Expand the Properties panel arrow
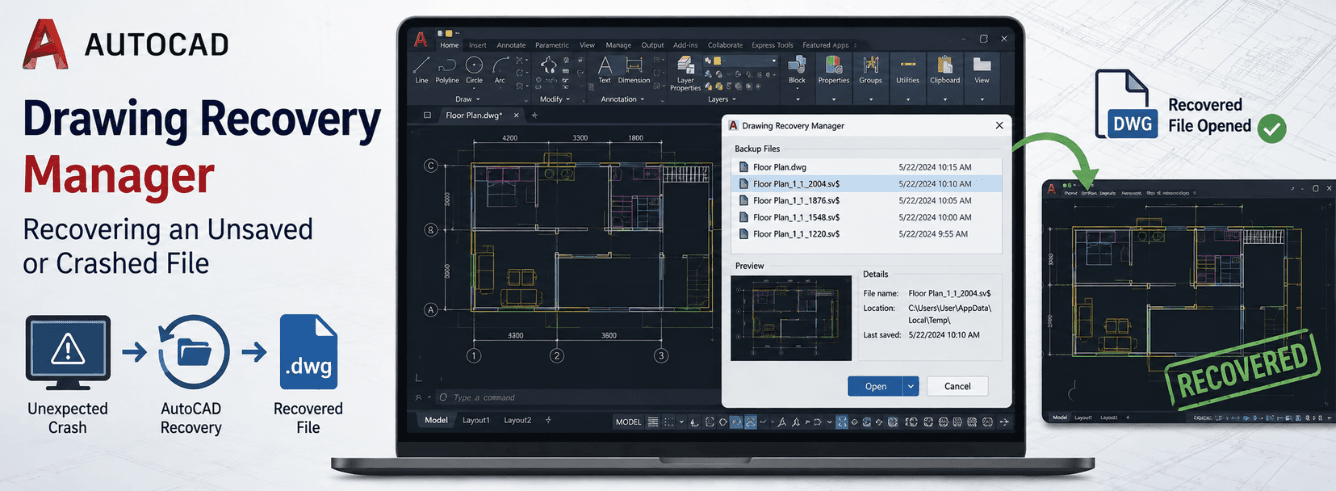 [834, 99]
